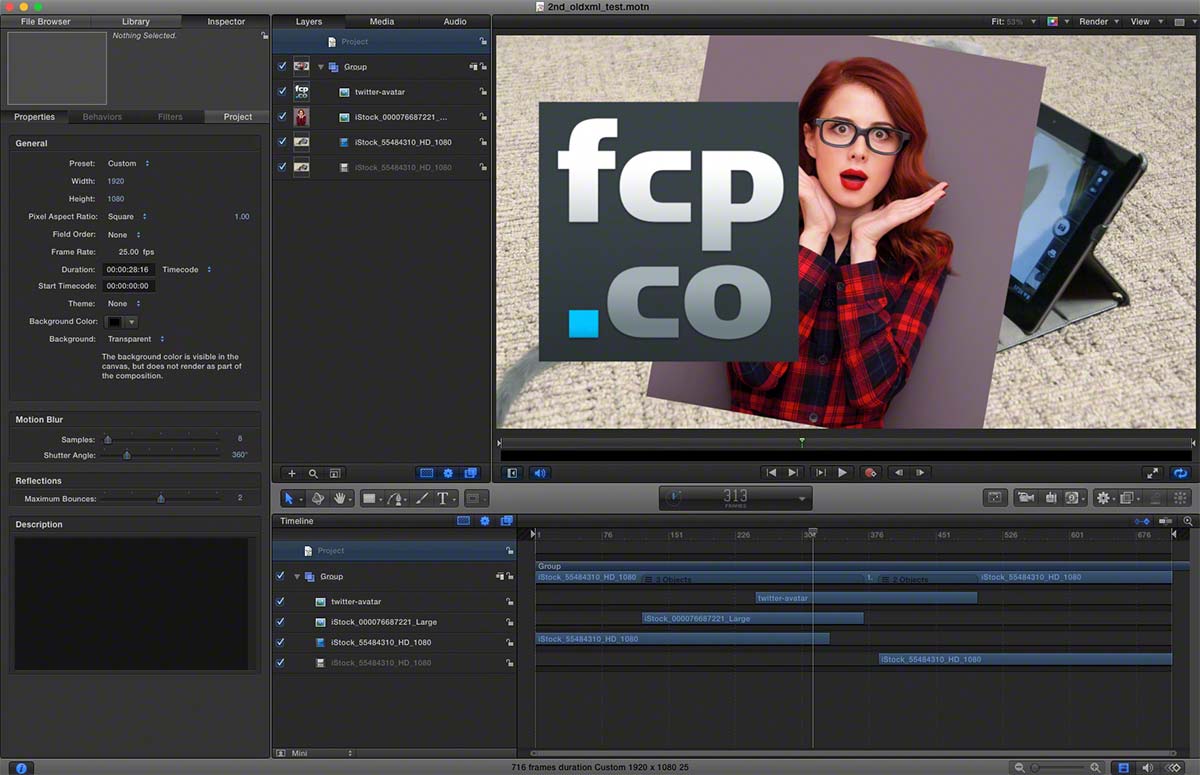Uncheck Group layer visibility in Layers list
This screenshot has height=775, width=1200.
pyautogui.click(x=282, y=66)
